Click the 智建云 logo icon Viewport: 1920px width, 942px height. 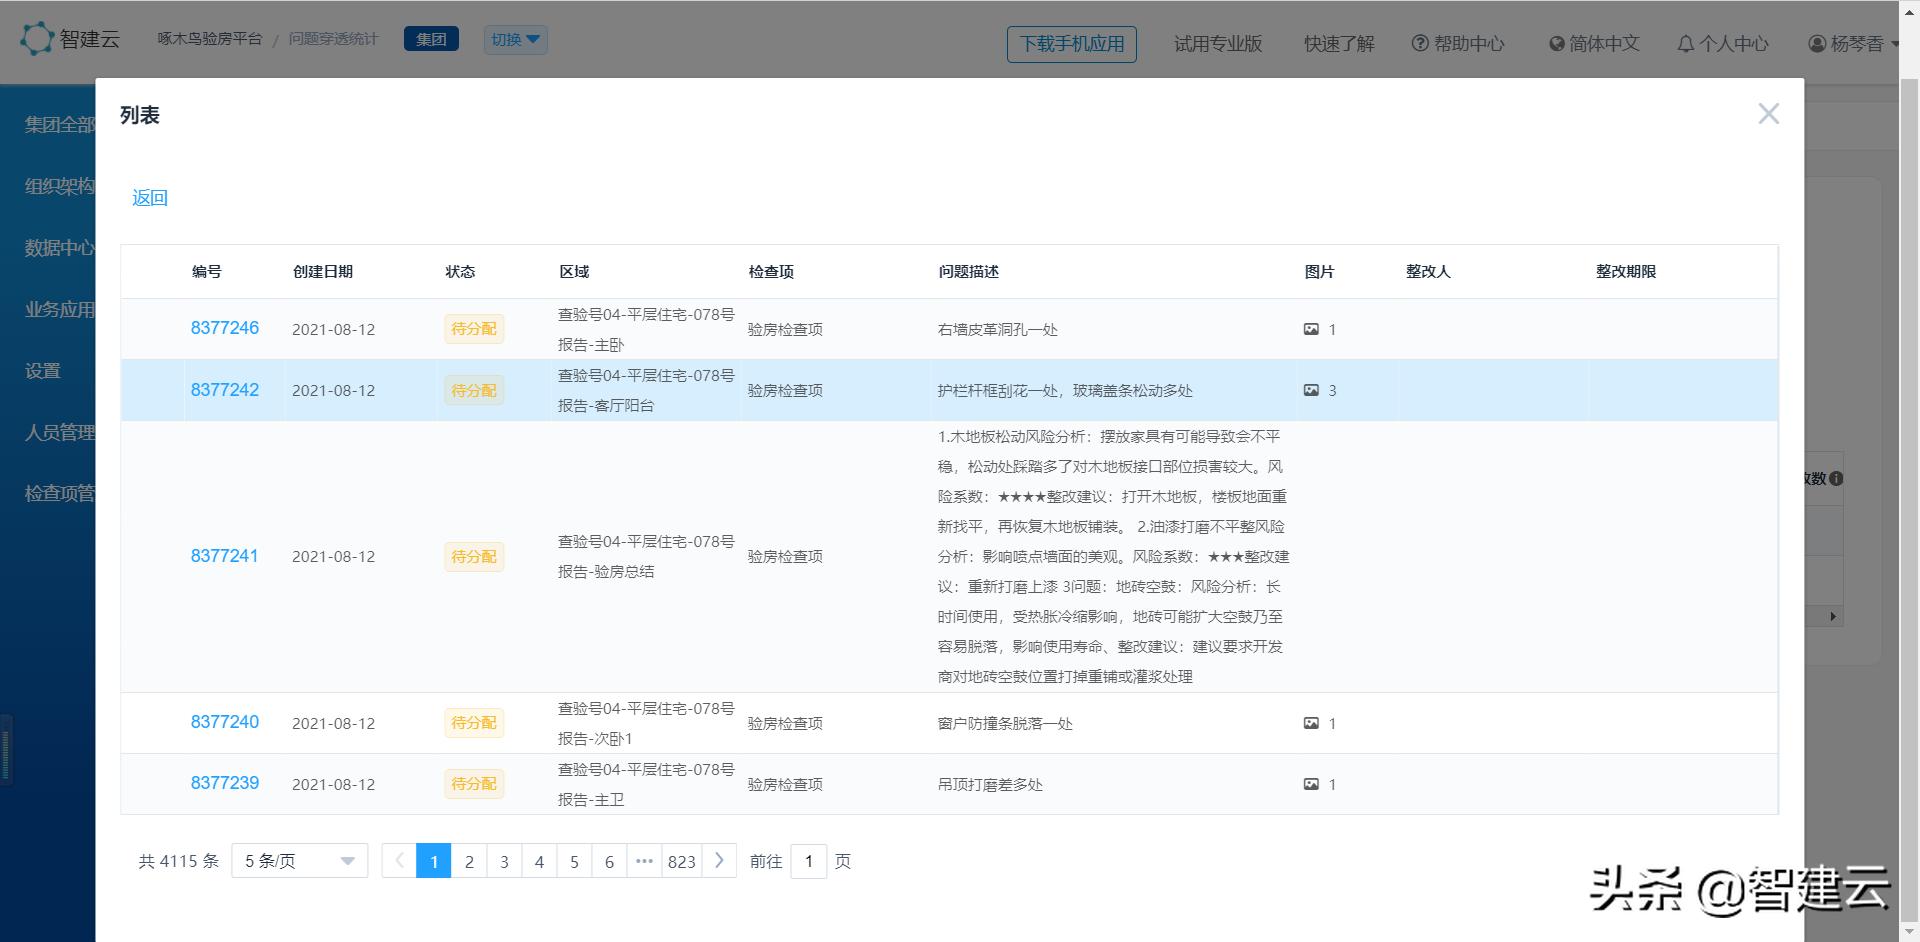click(x=37, y=38)
